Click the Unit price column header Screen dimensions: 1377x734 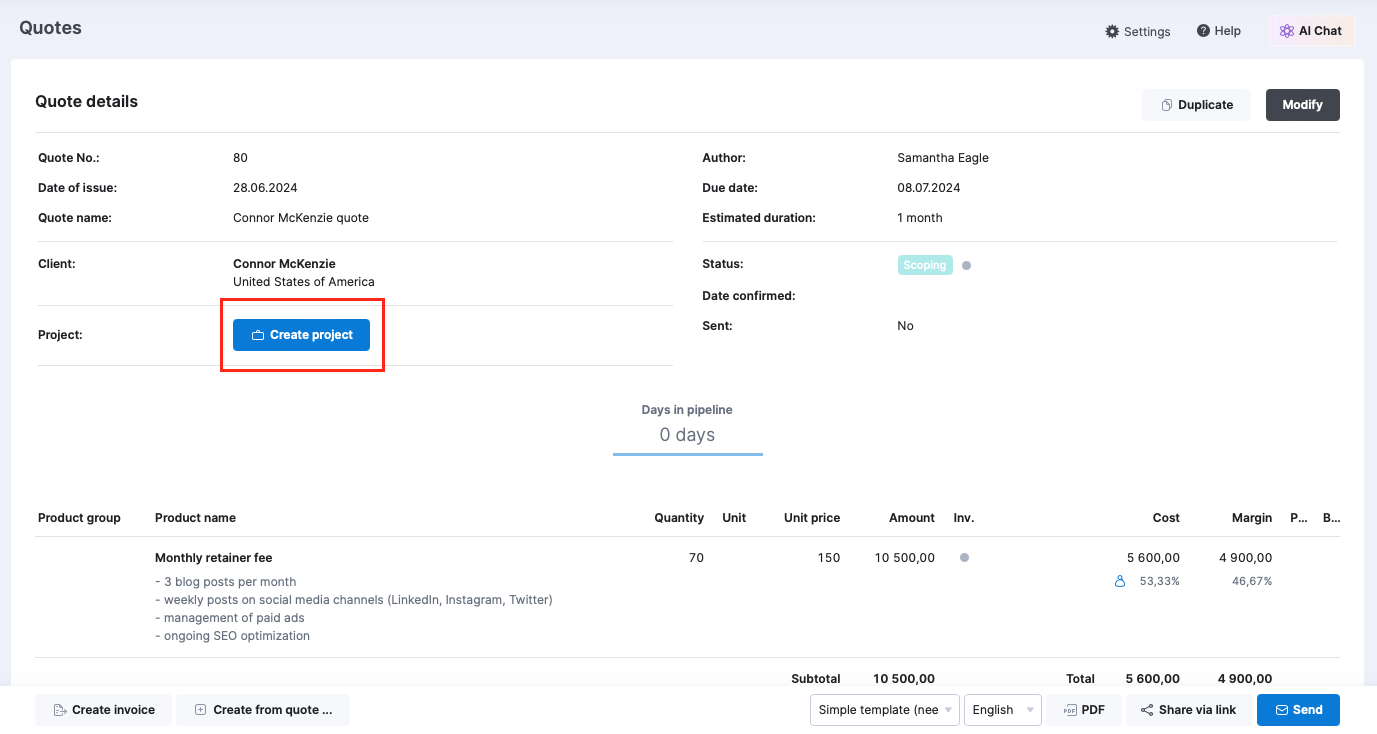(812, 518)
